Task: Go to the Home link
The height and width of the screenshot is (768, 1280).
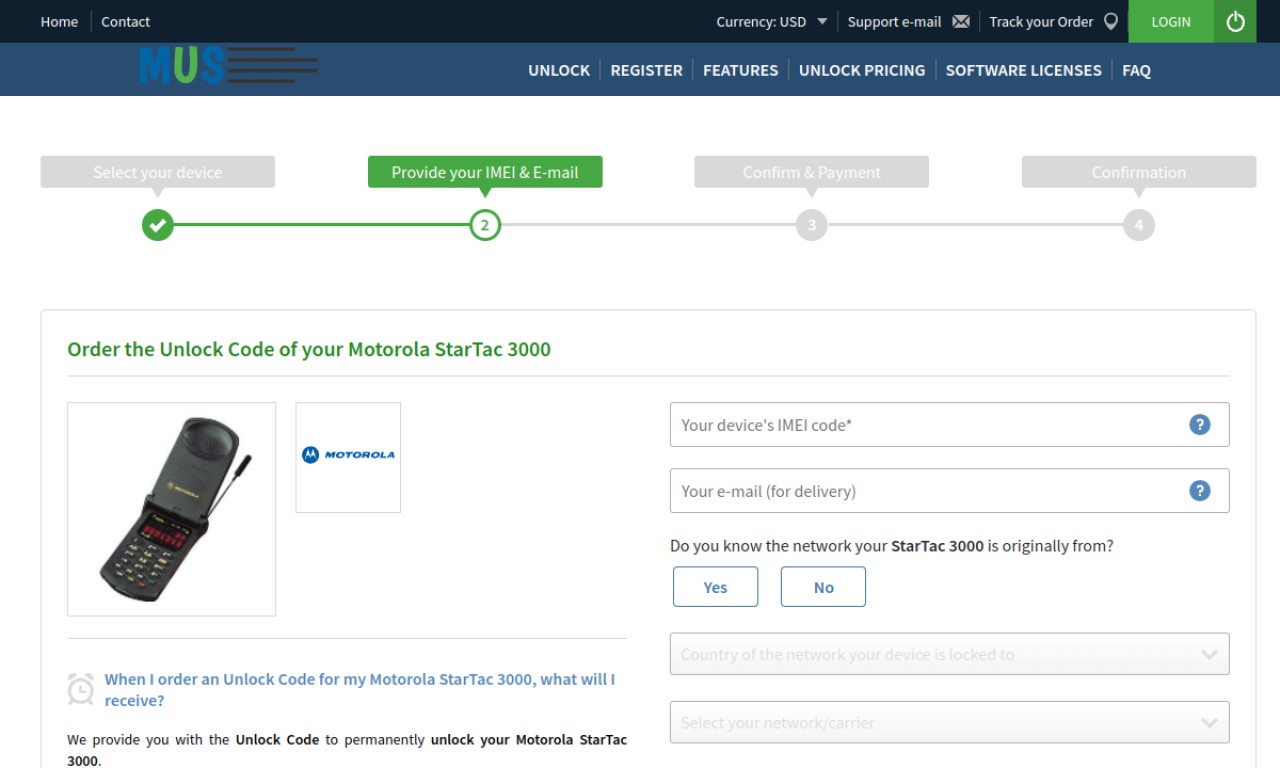Action: click(59, 22)
